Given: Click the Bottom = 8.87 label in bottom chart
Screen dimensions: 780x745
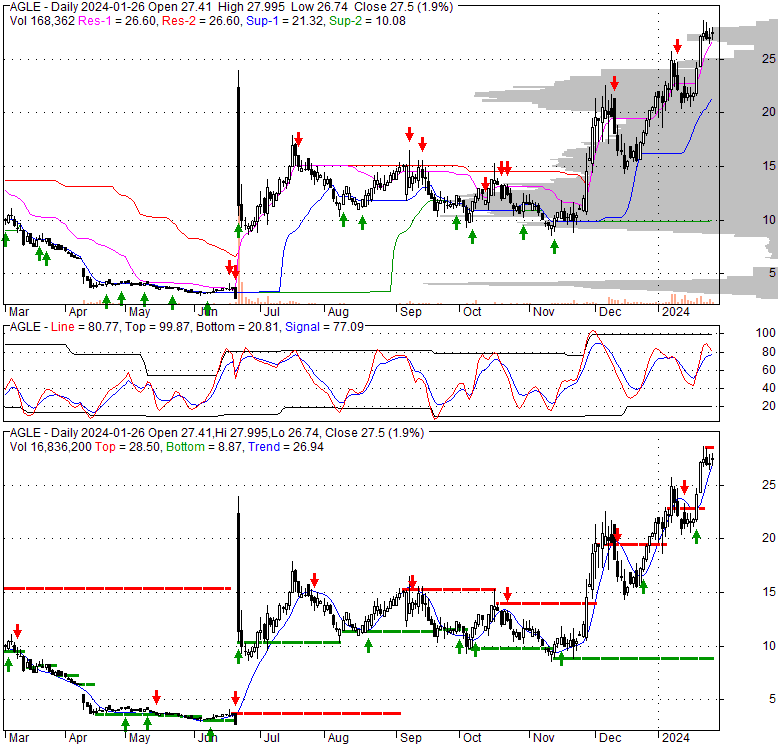Looking at the screenshot, I should [204, 447].
